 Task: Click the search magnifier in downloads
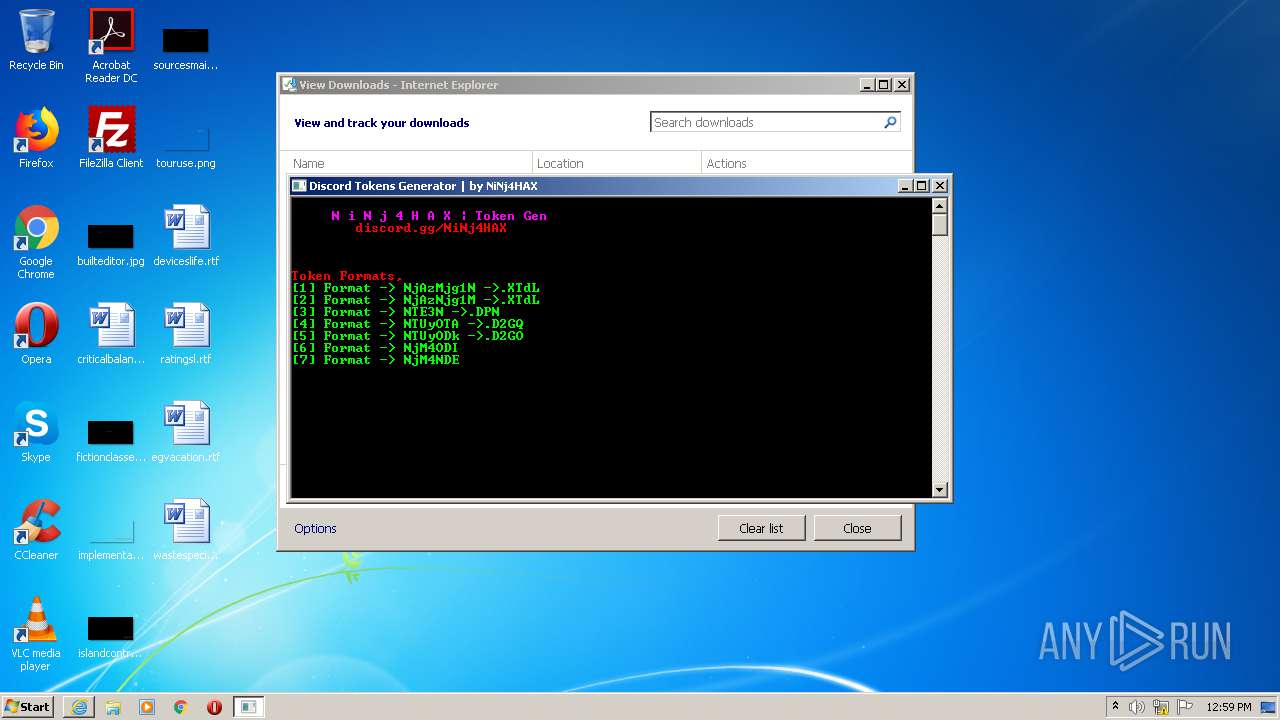(x=890, y=122)
